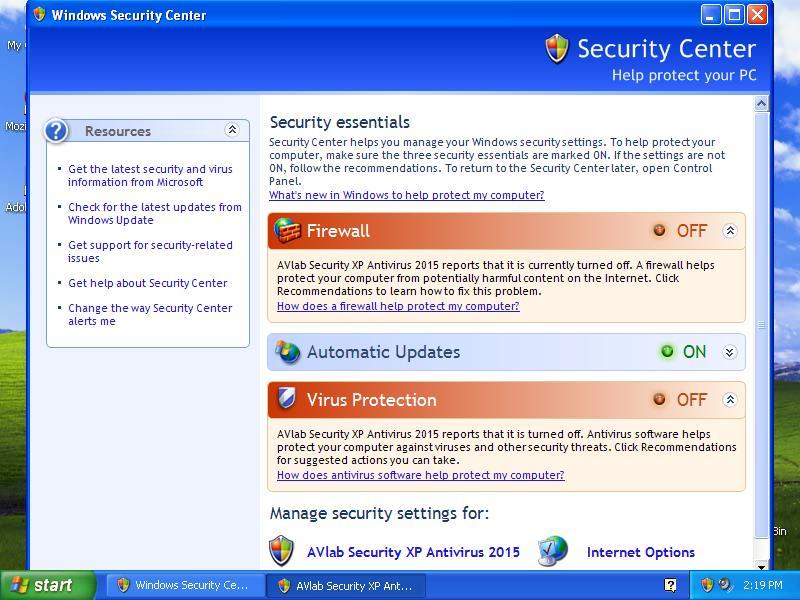The height and width of the screenshot is (600, 800).
Task: Click 'Change the way Security Center alerts me'
Action: tap(149, 314)
